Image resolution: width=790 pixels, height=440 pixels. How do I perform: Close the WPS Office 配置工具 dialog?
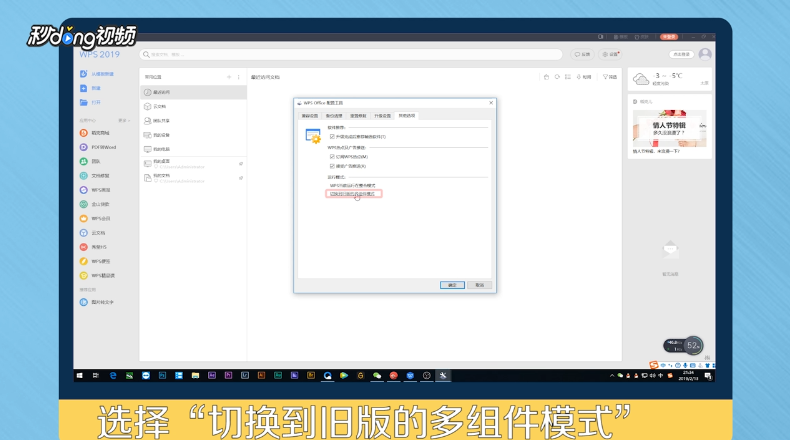pos(491,103)
